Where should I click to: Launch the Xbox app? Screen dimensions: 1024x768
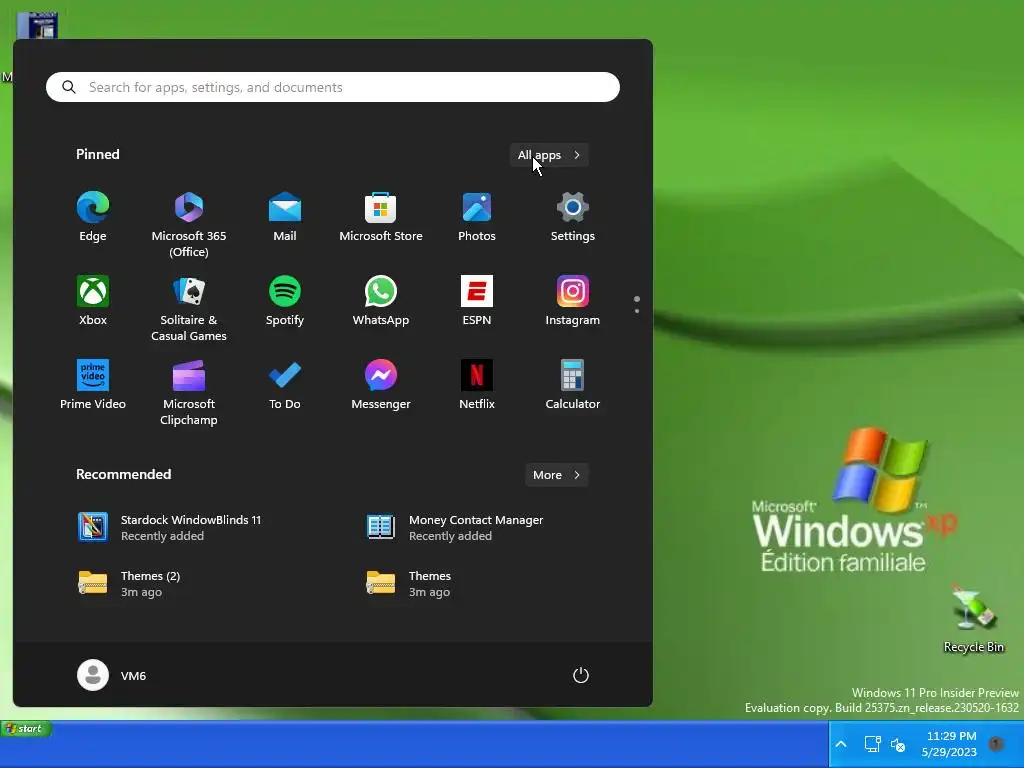click(x=93, y=301)
